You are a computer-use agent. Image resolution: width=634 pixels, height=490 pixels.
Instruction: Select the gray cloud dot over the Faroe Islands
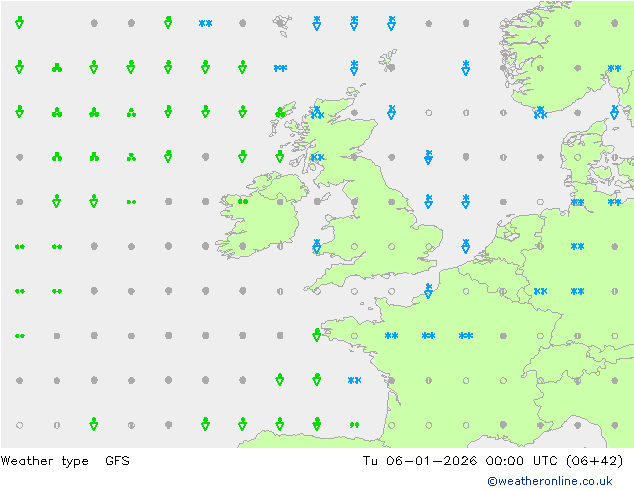[x=280, y=23]
